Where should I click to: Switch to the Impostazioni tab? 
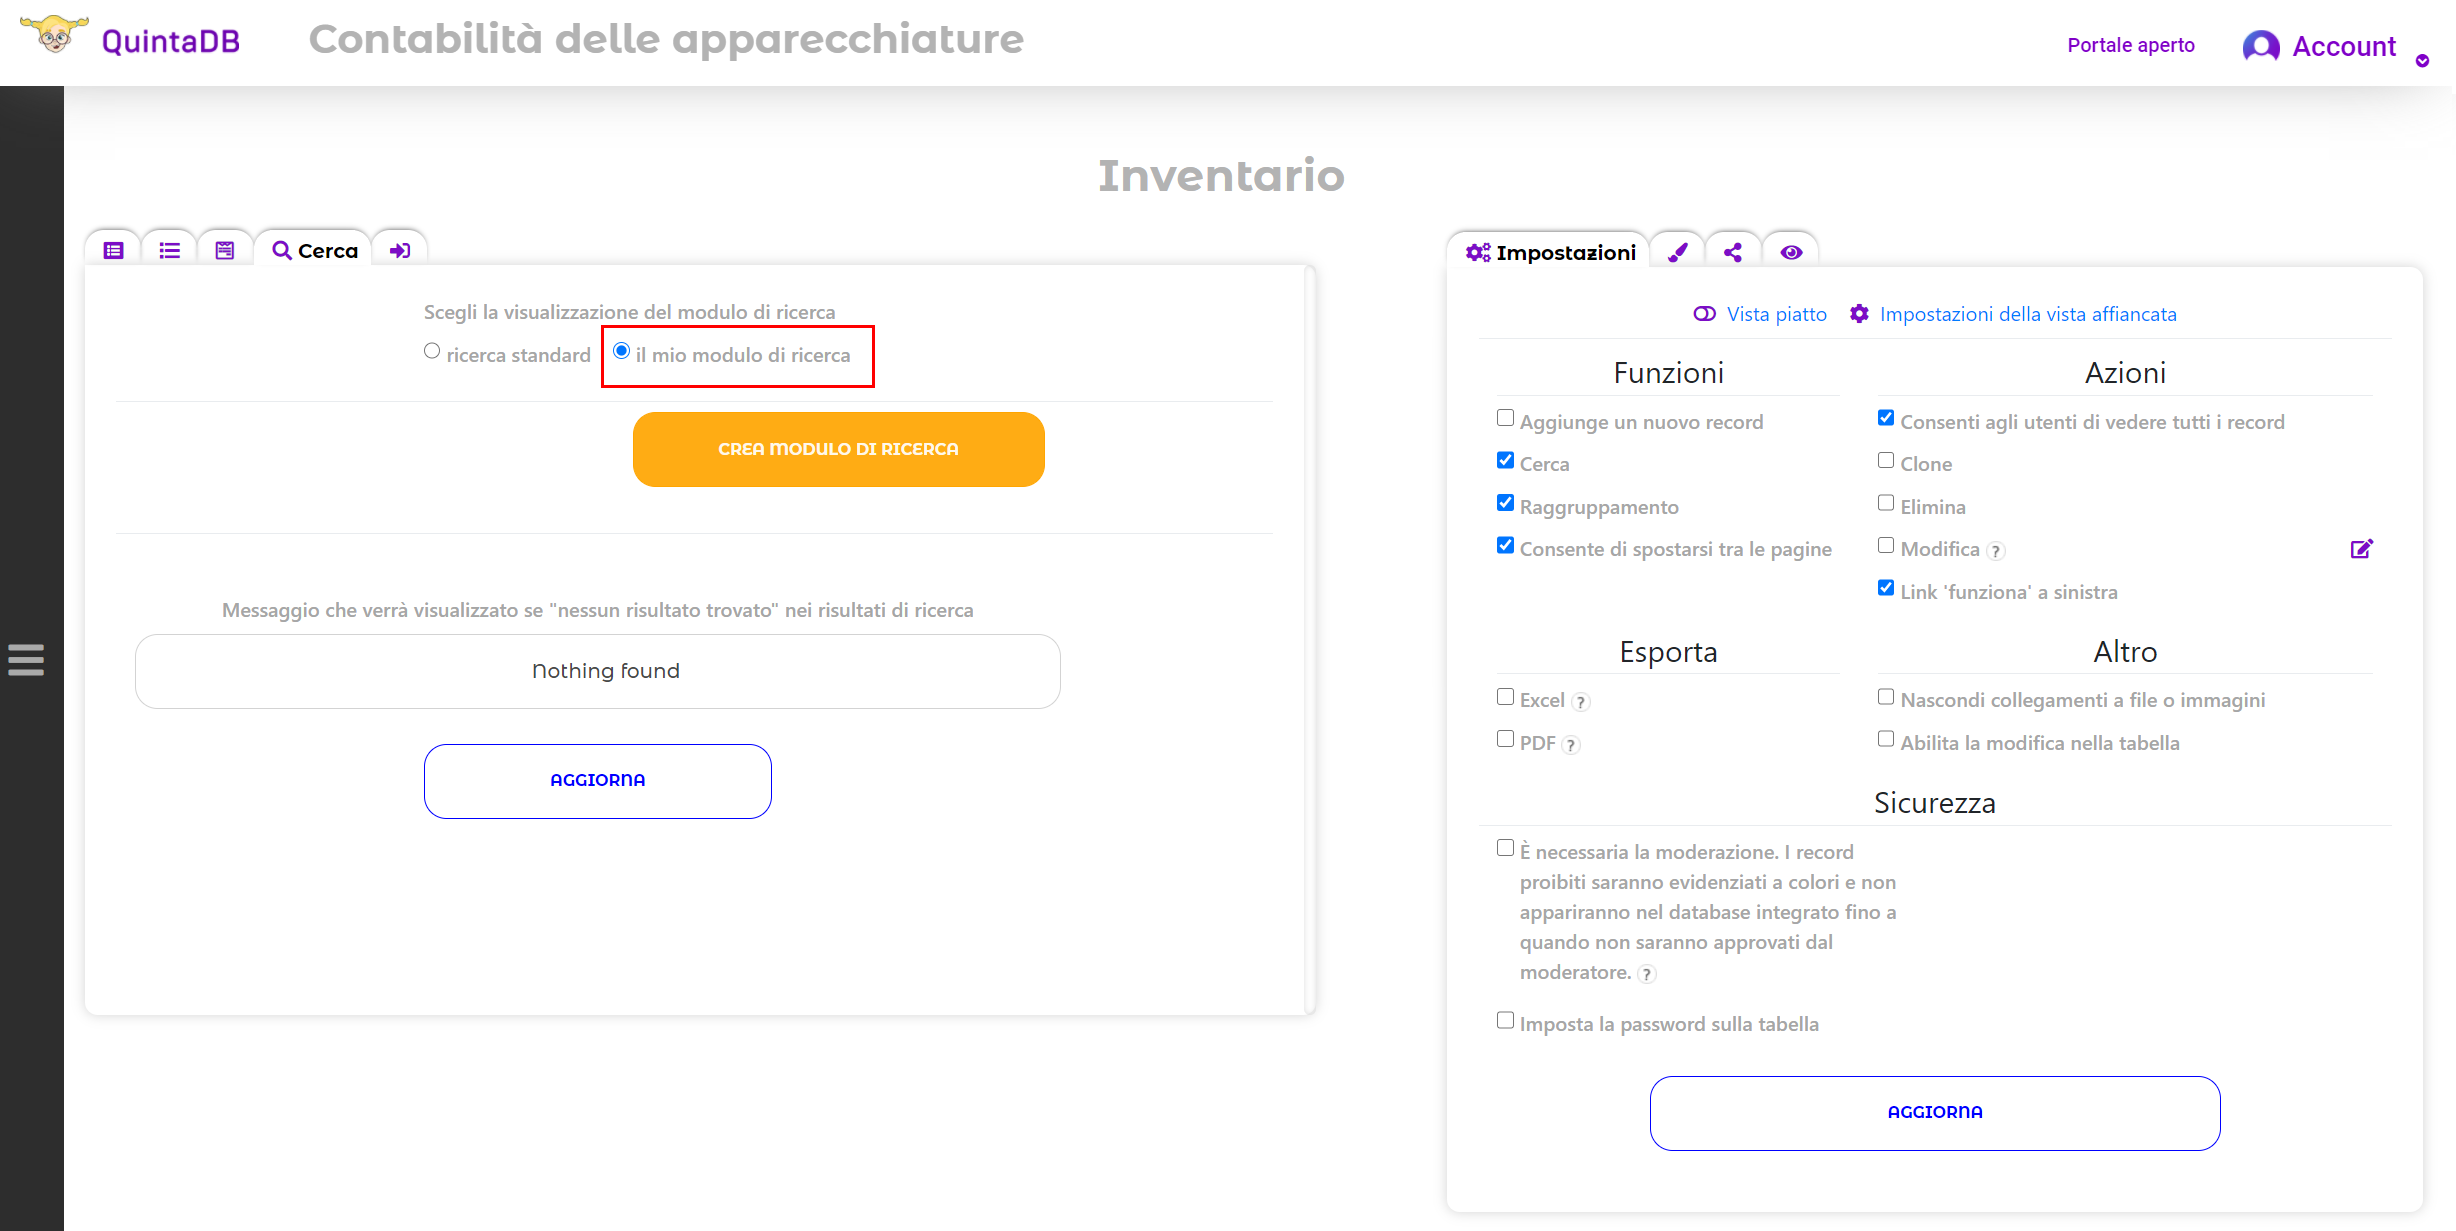(x=1550, y=252)
